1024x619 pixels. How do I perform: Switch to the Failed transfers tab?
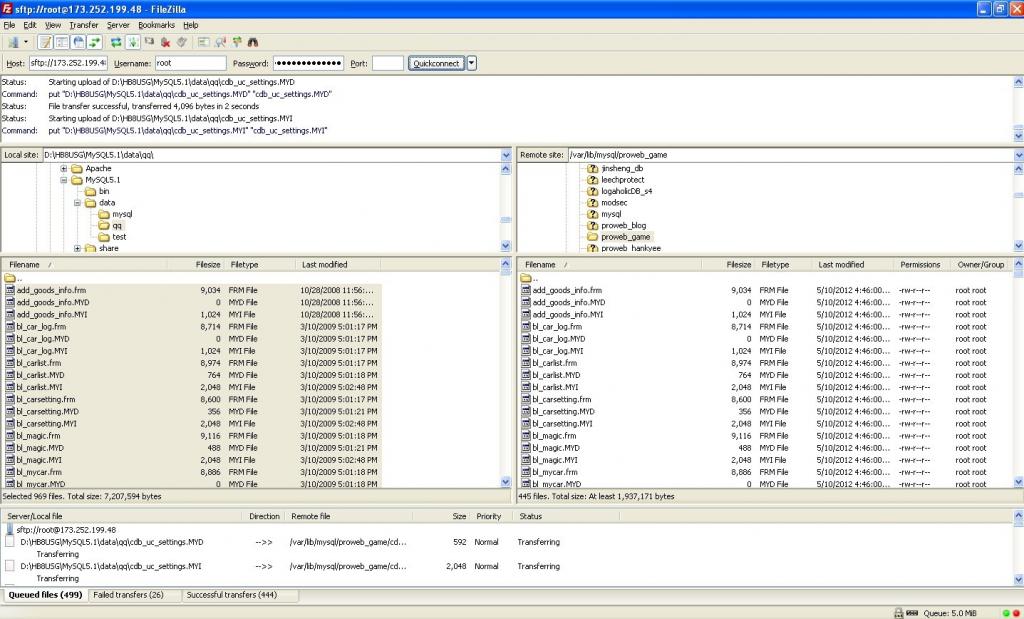pyautogui.click(x=128, y=595)
